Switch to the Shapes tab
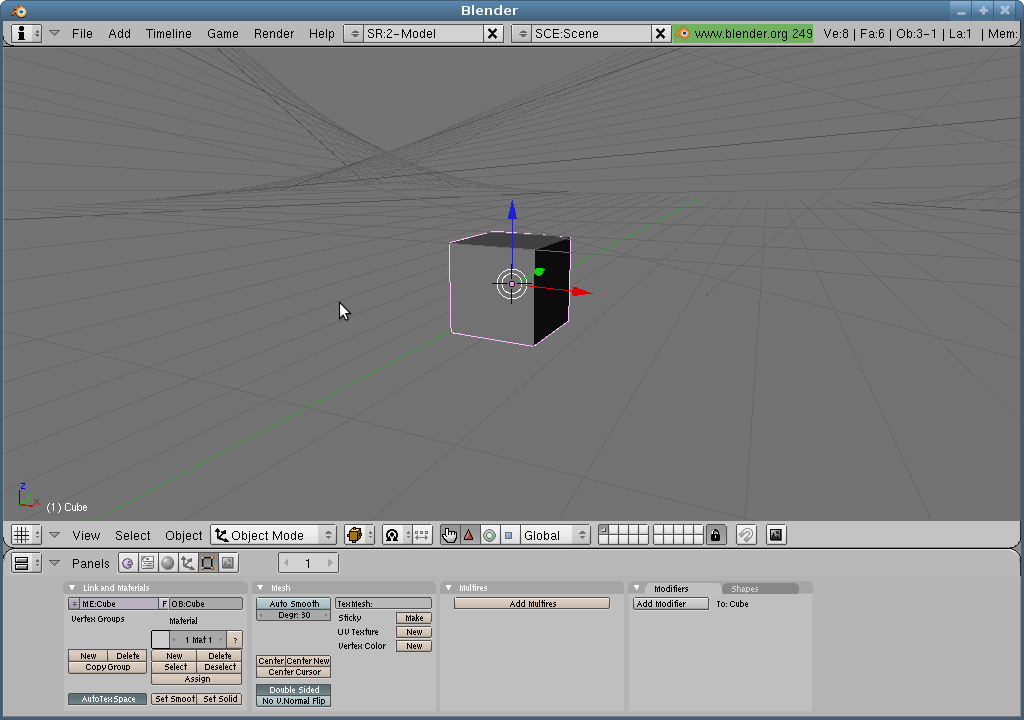The image size is (1024, 720). (x=745, y=589)
